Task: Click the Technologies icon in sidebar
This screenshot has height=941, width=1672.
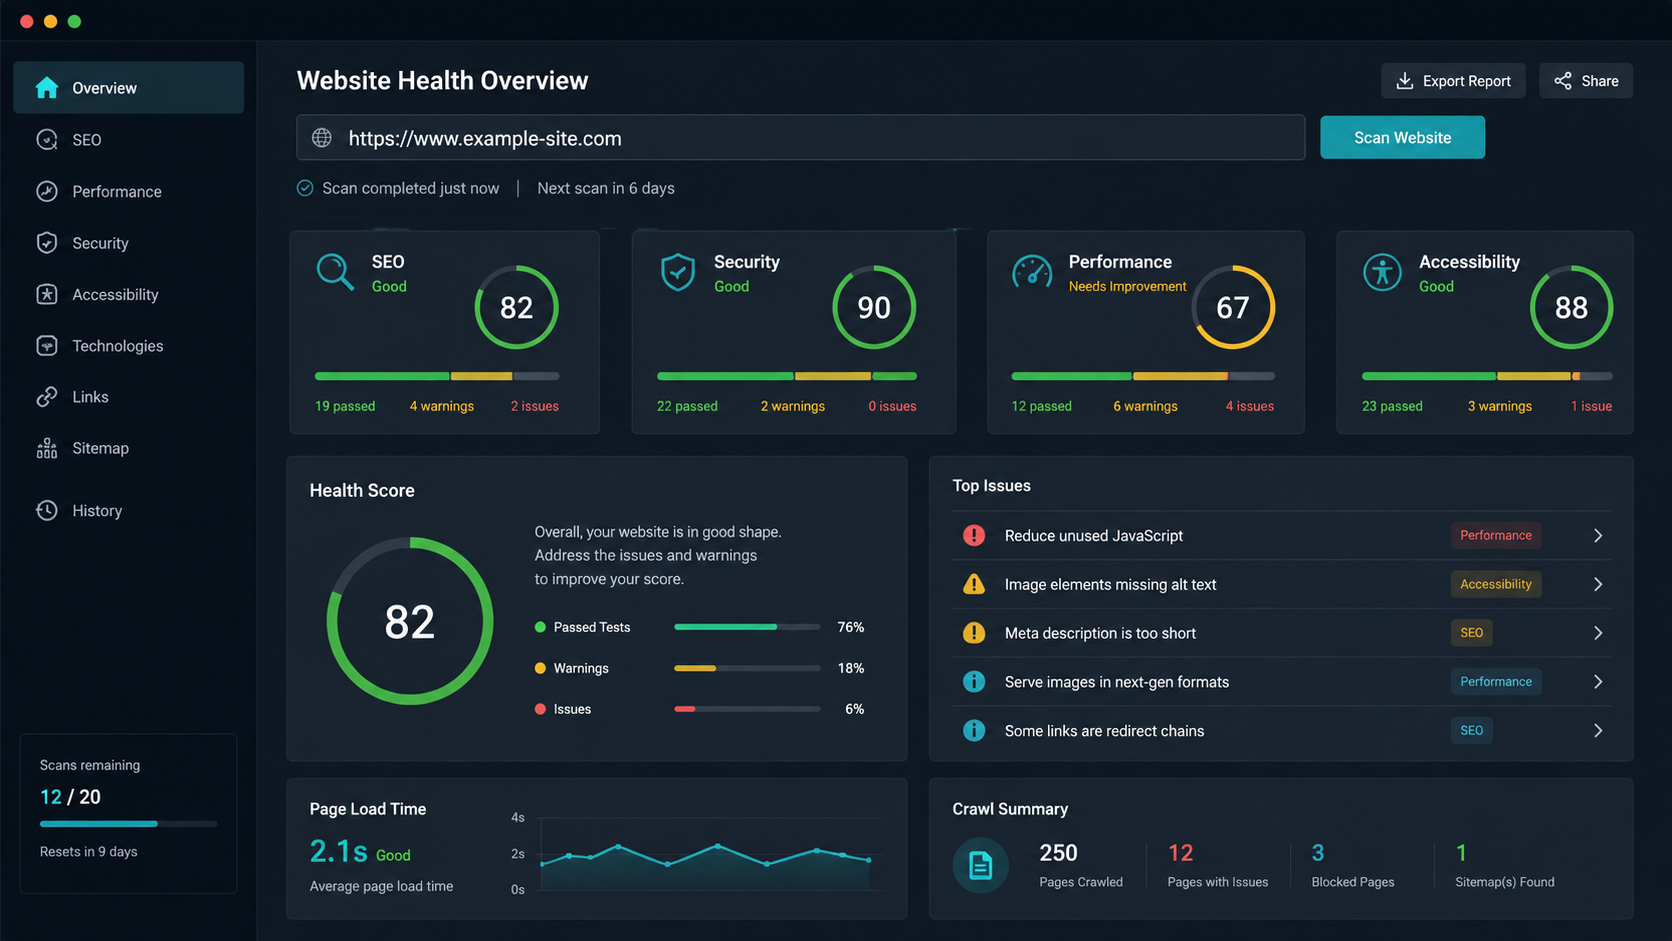Action: [x=47, y=345]
